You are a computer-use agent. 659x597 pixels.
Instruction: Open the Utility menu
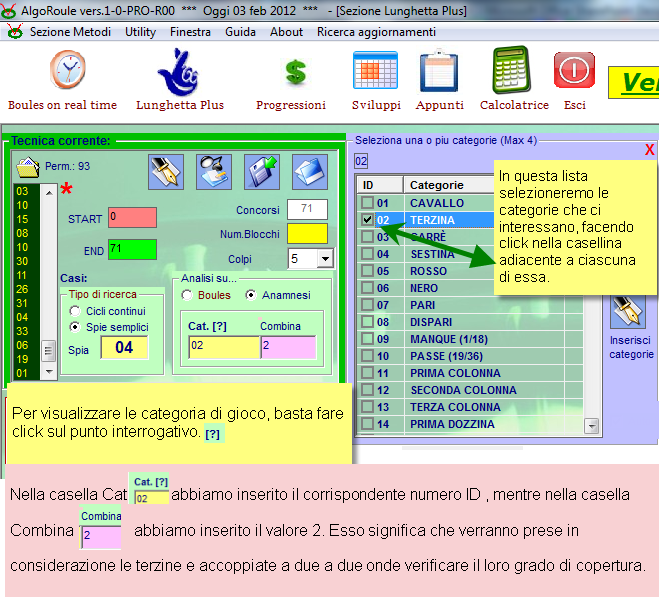(140, 32)
